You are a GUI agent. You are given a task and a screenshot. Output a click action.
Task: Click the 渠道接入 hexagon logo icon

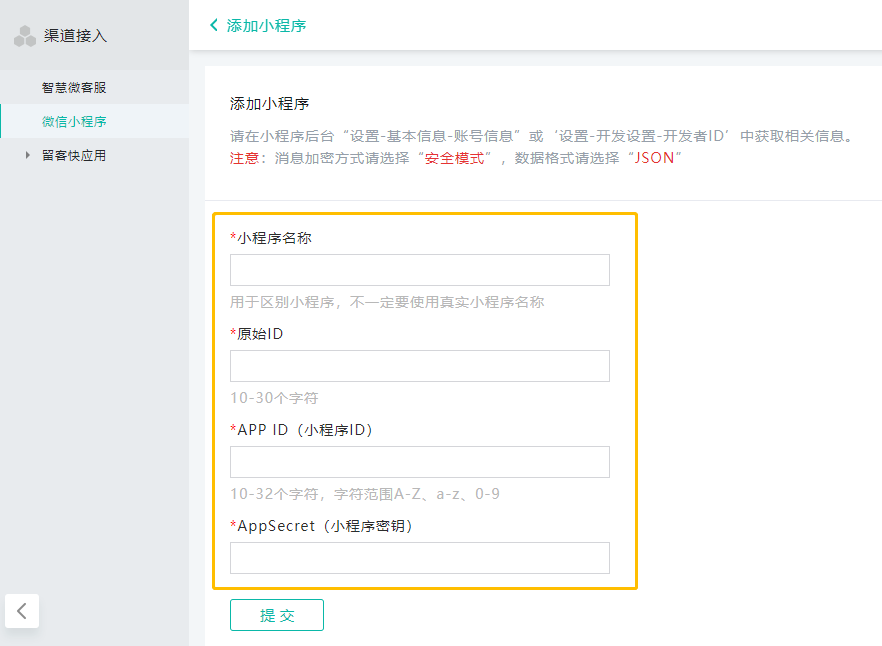[25, 37]
